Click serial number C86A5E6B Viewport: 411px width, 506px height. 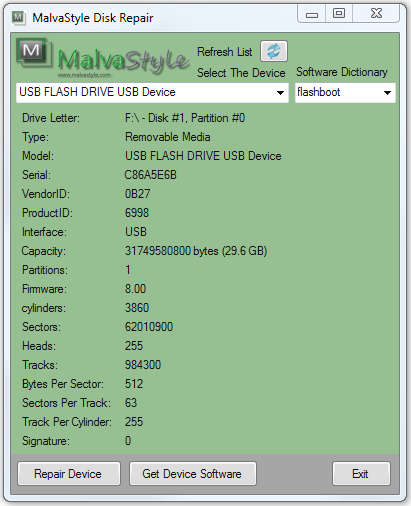[x=150, y=175]
